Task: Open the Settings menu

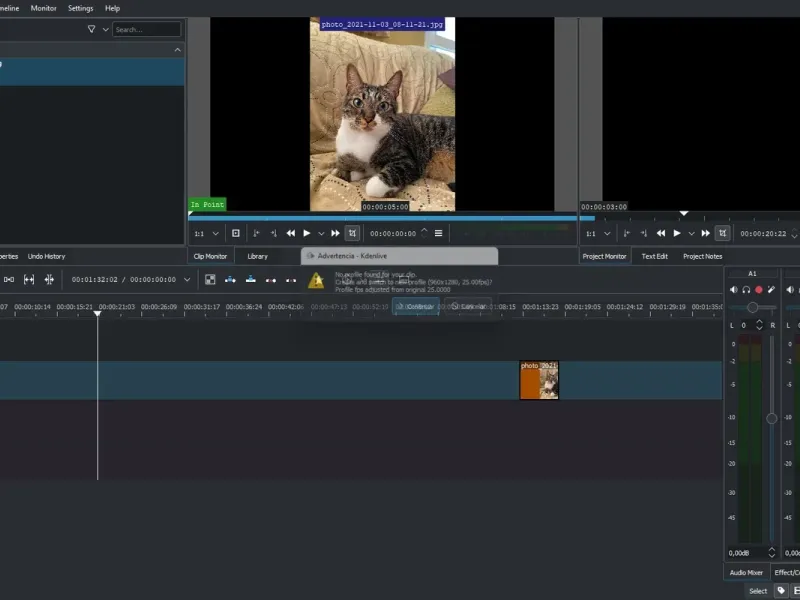Action: pos(81,8)
